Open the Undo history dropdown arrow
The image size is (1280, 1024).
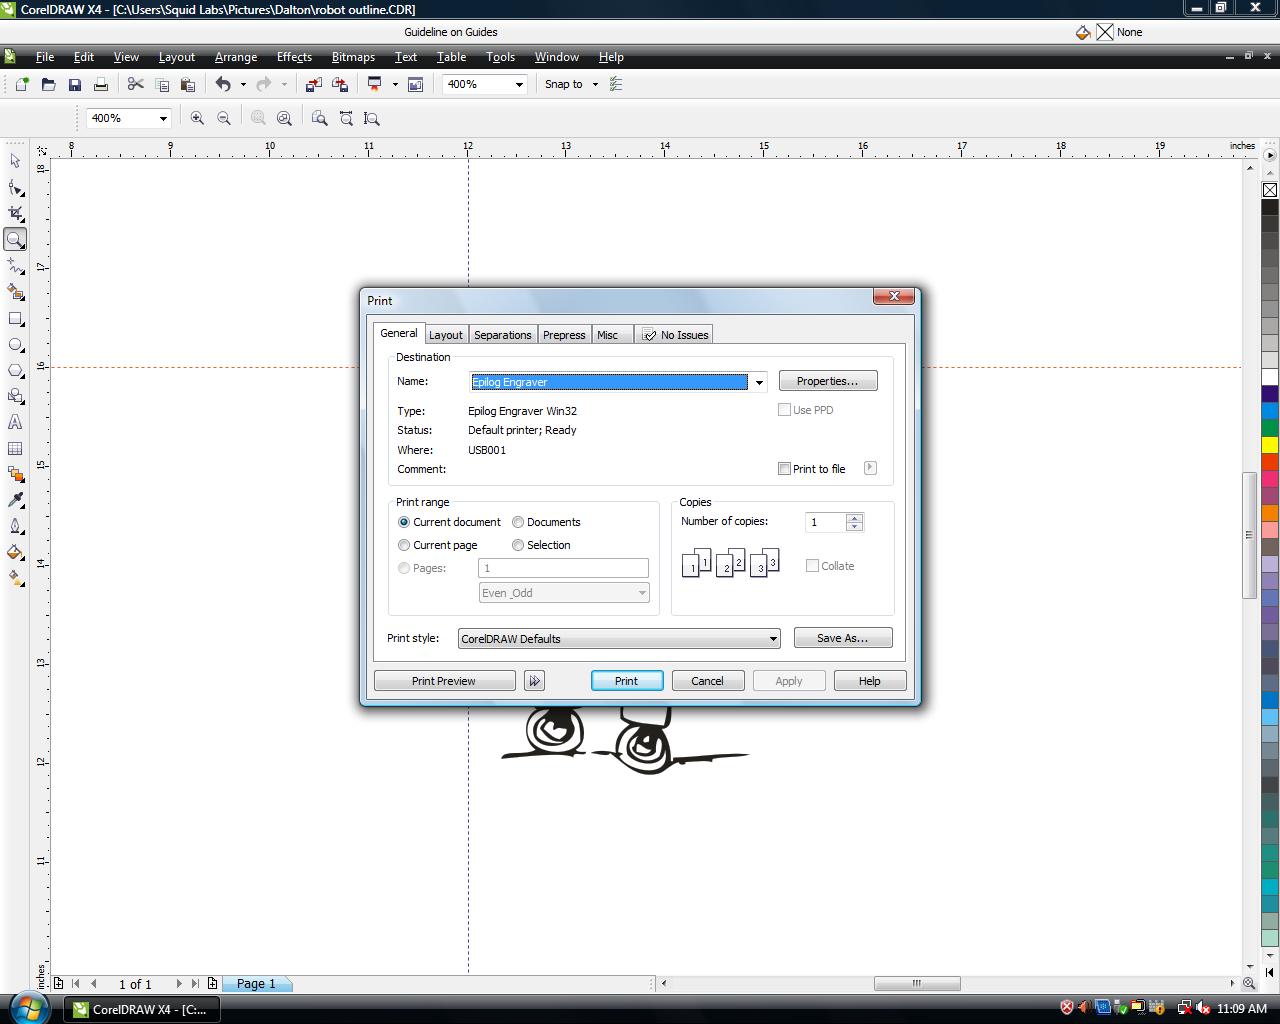(x=243, y=85)
